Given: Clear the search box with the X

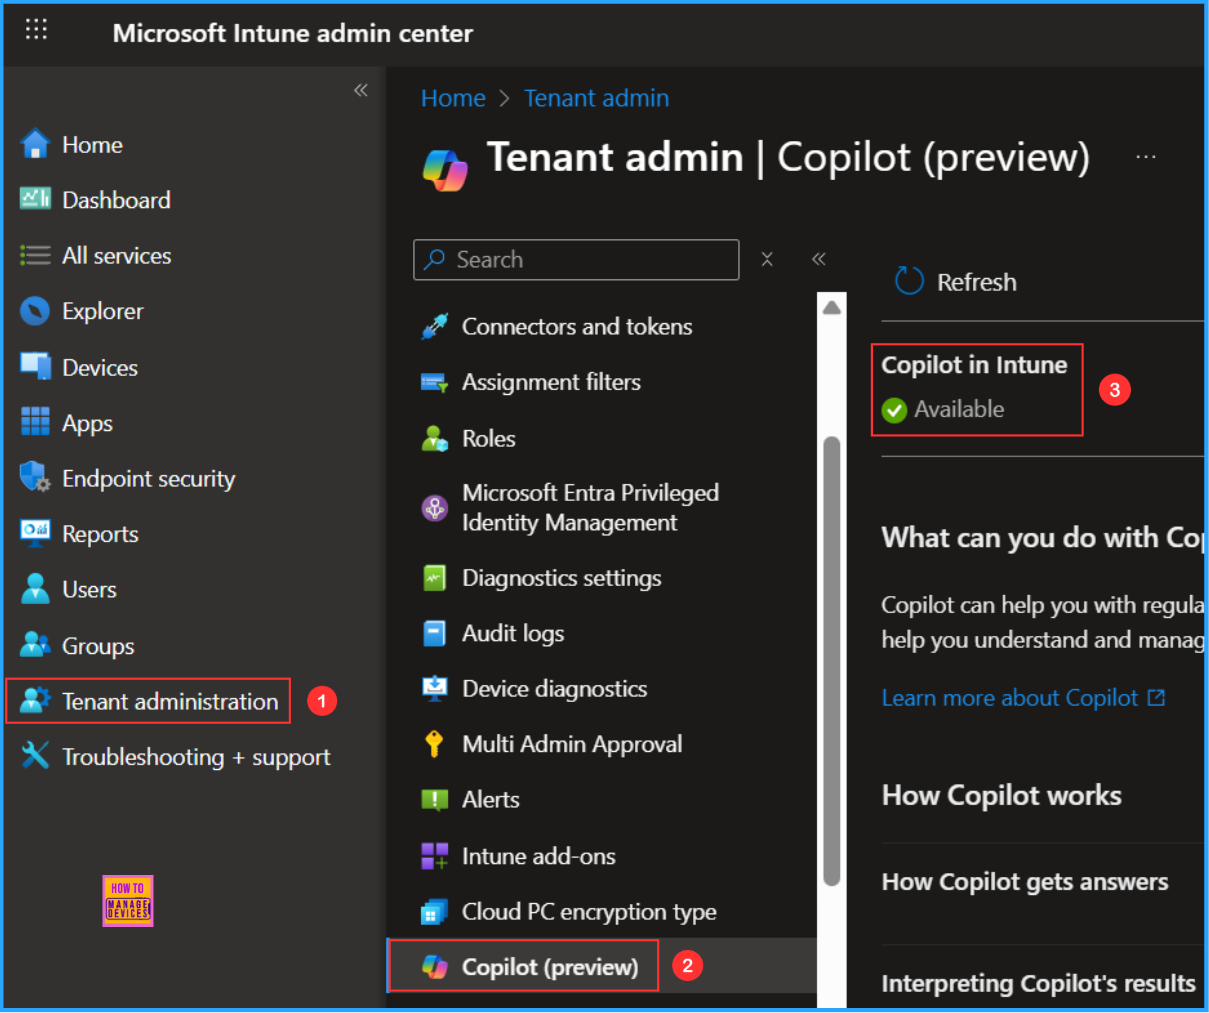Looking at the screenshot, I should [767, 259].
